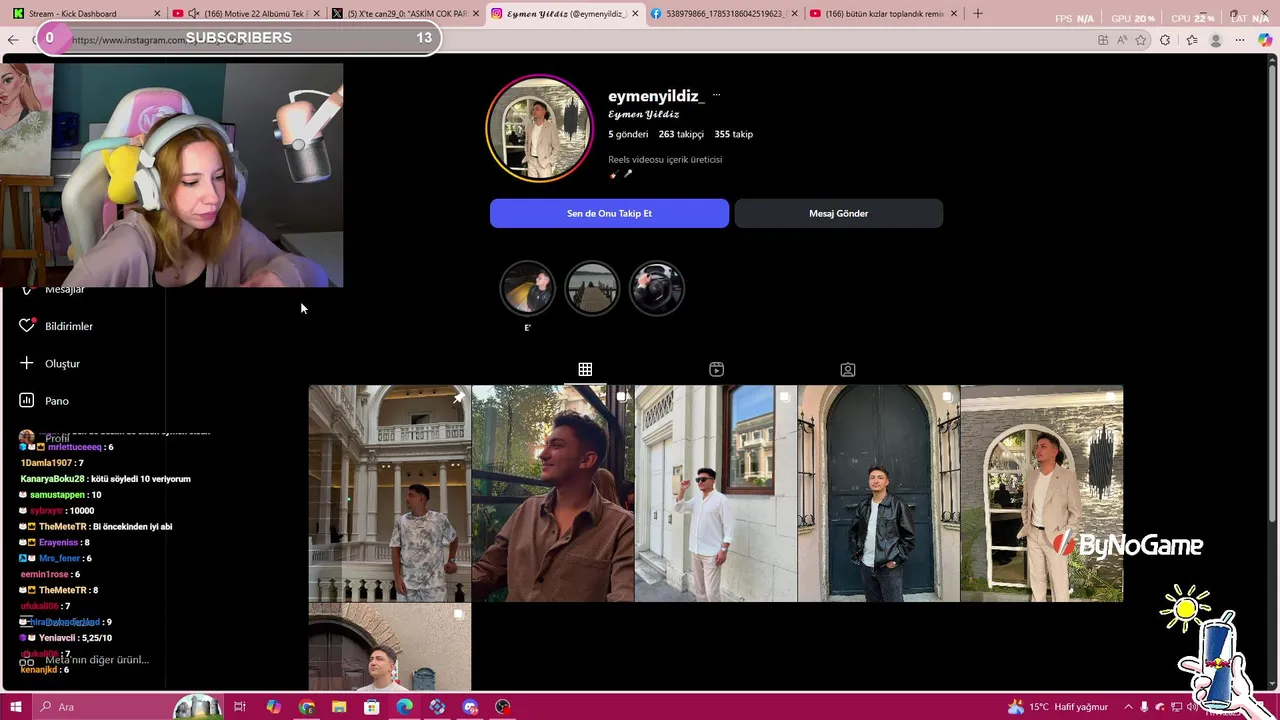Open Chrome from the taskbar
Image resolution: width=1280 pixels, height=720 pixels.
(306, 707)
